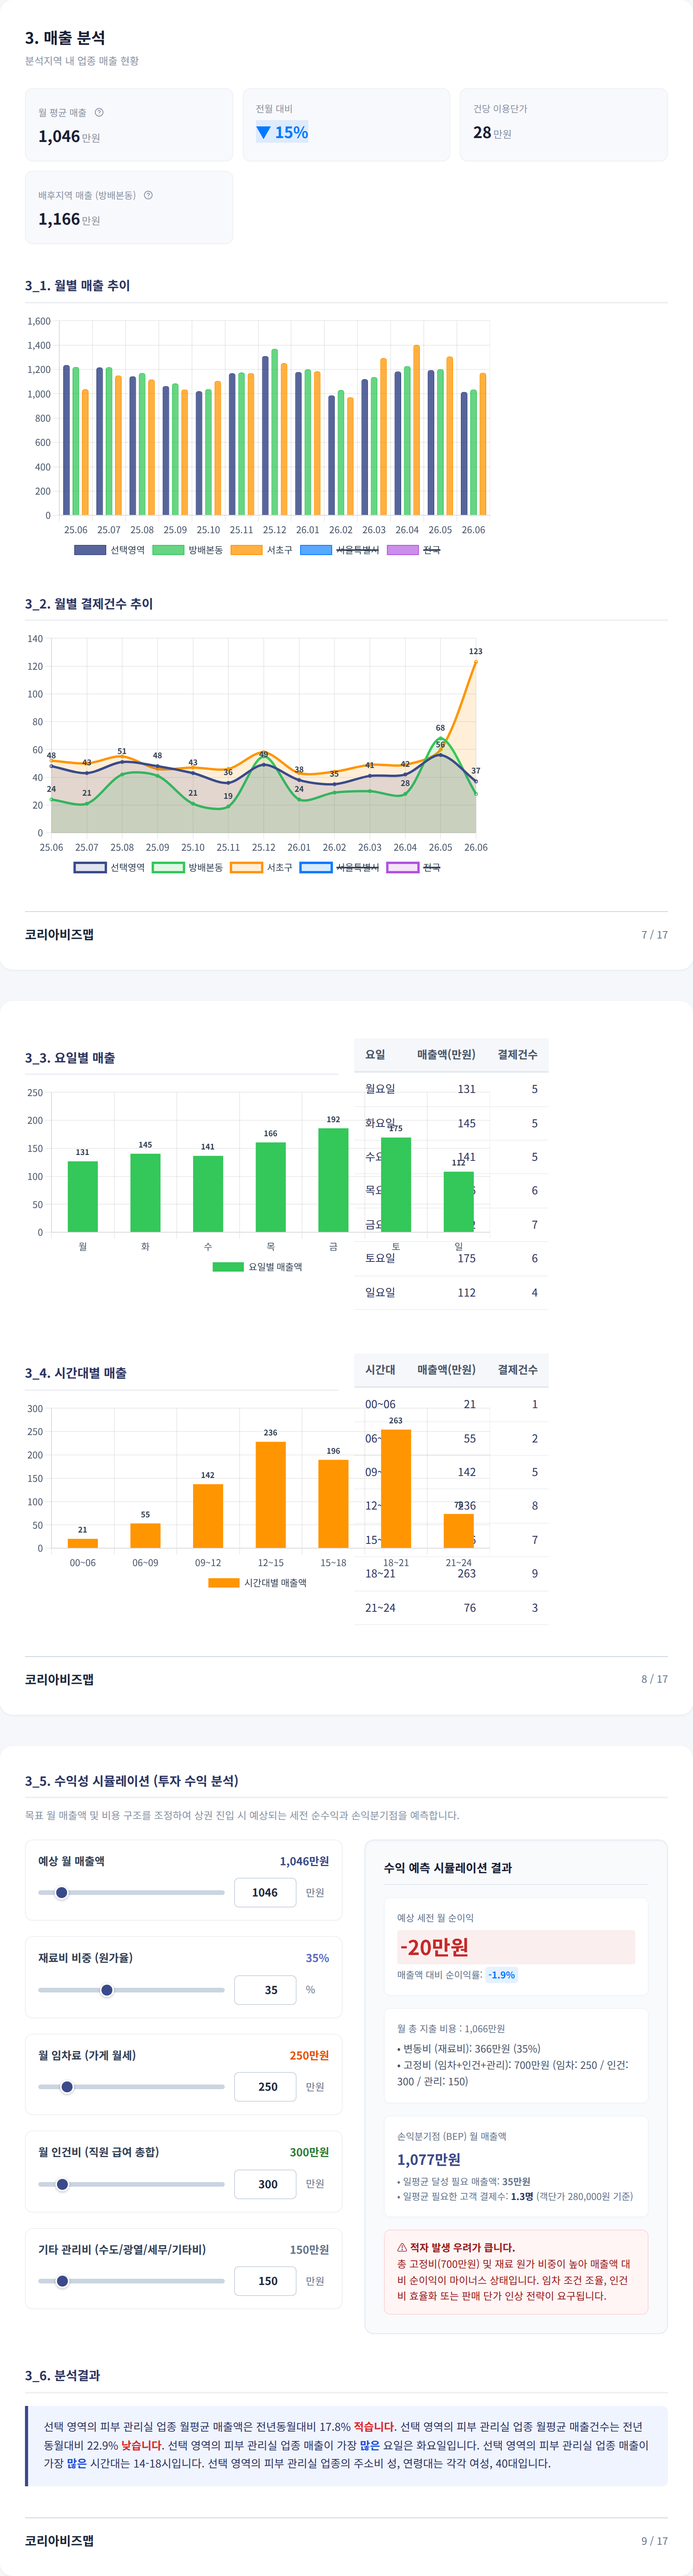This screenshot has width=693, height=2576.
Task: Click the 시간대 column header
Action: (380, 1370)
